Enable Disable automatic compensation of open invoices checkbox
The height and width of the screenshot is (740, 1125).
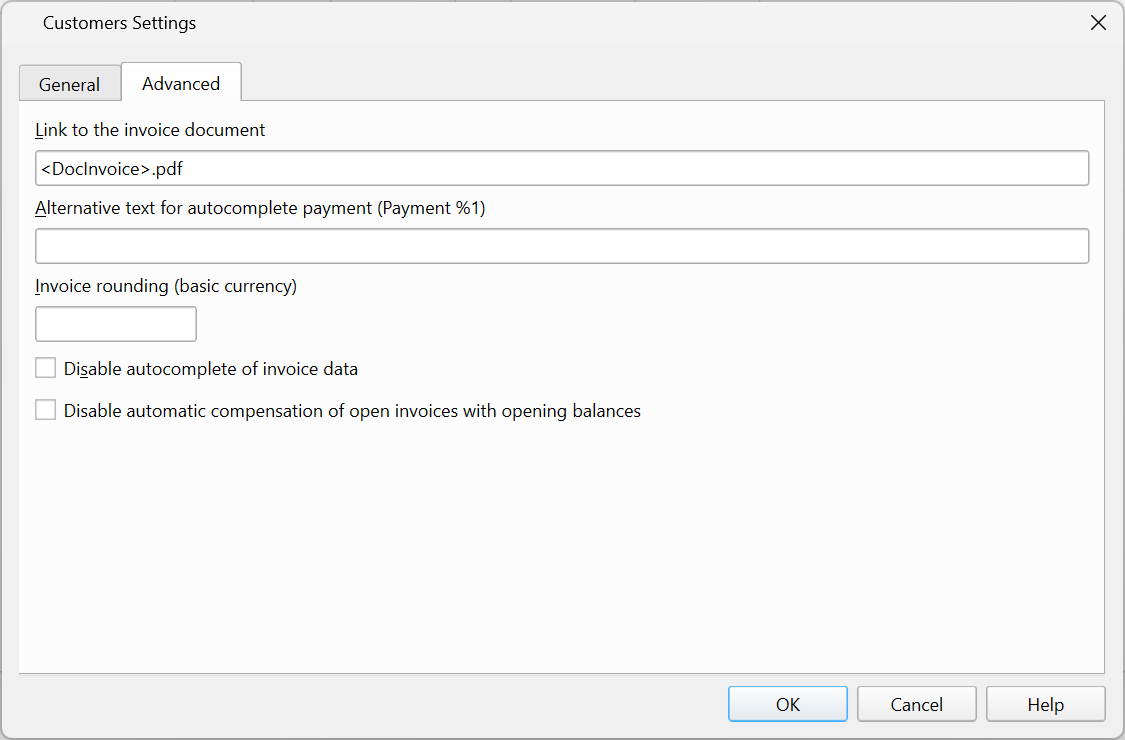click(x=46, y=410)
